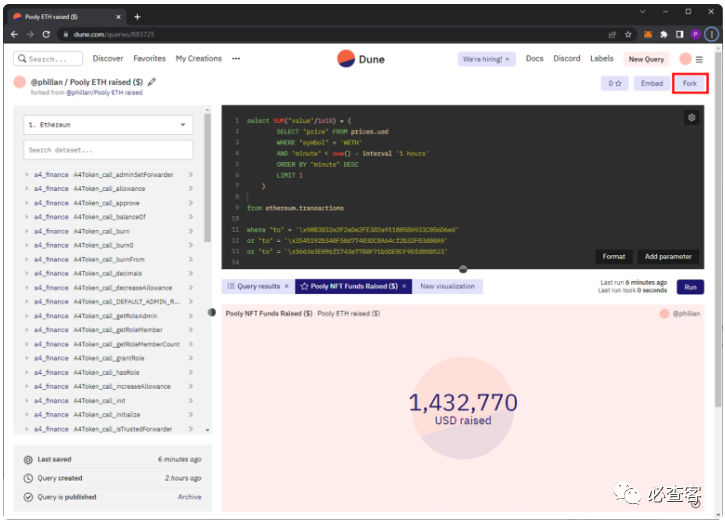Open the three-dots more menu beside My Creations
The width and height of the screenshot is (725, 526).
pyautogui.click(x=236, y=59)
